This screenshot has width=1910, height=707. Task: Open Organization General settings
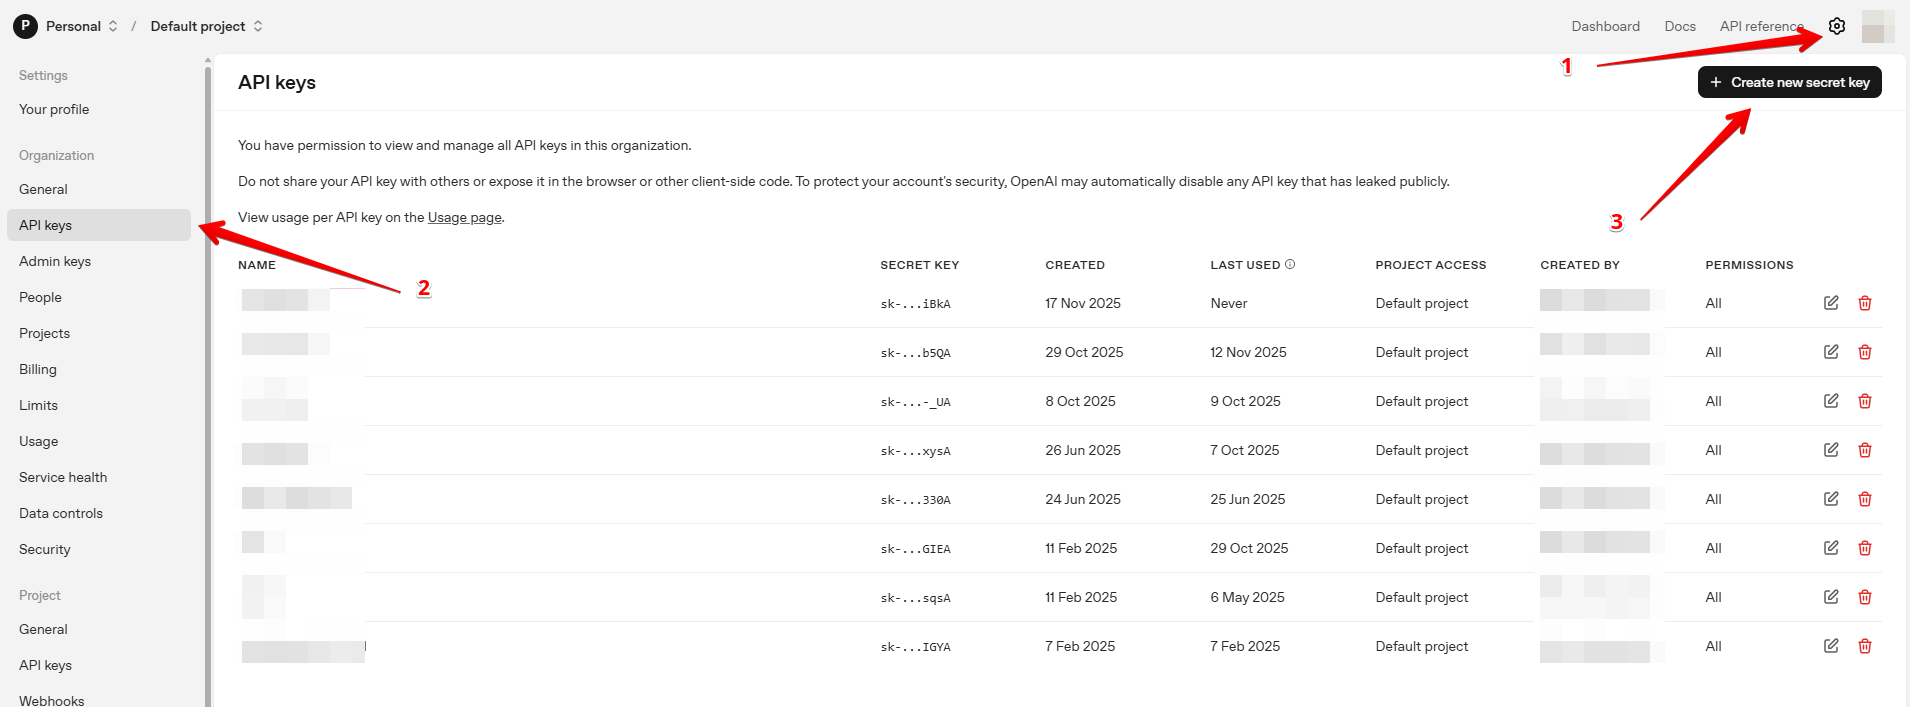(x=43, y=189)
